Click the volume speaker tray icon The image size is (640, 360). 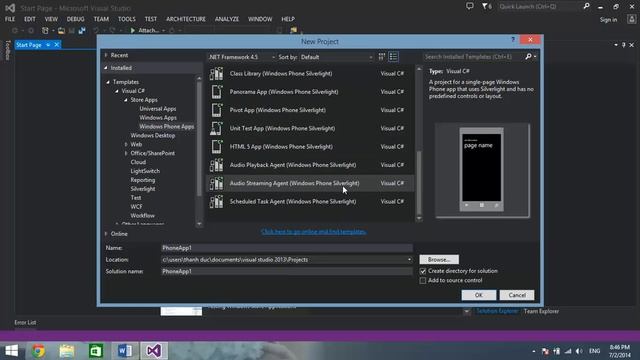pos(579,351)
